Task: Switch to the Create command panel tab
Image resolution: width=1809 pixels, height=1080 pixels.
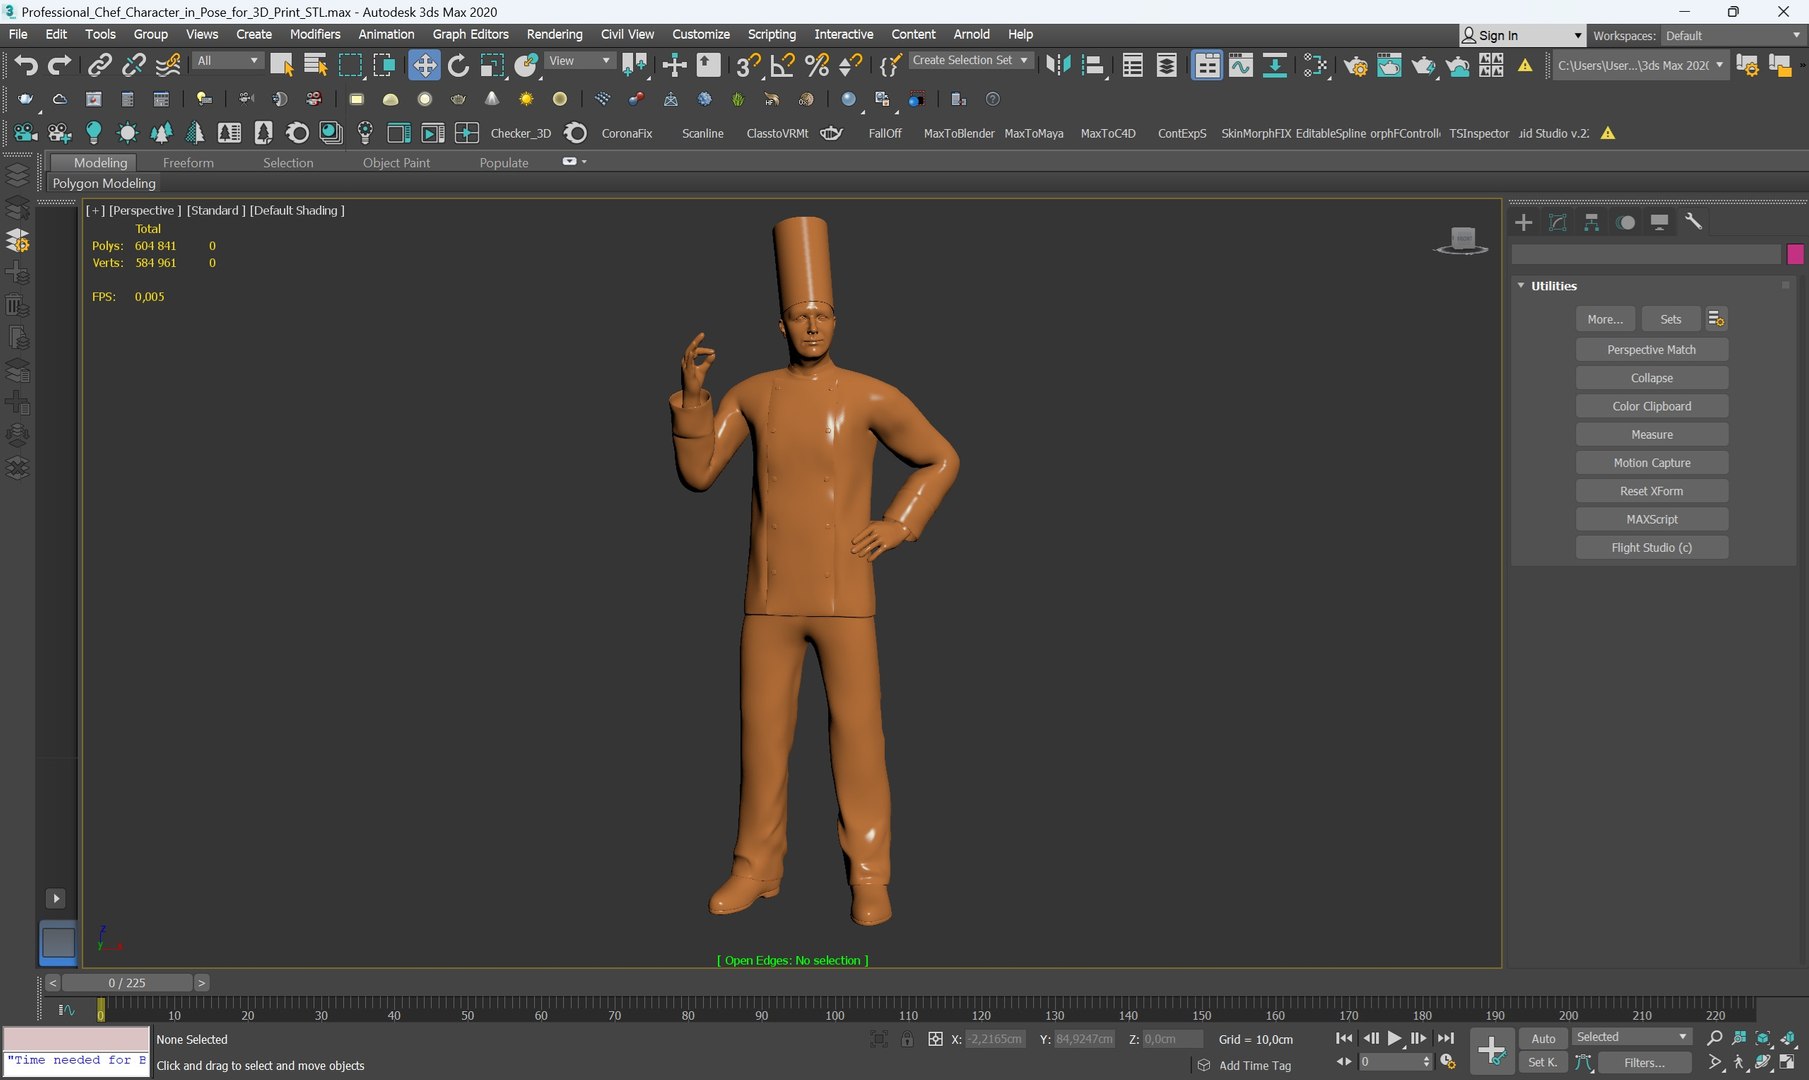Action: (x=1524, y=222)
